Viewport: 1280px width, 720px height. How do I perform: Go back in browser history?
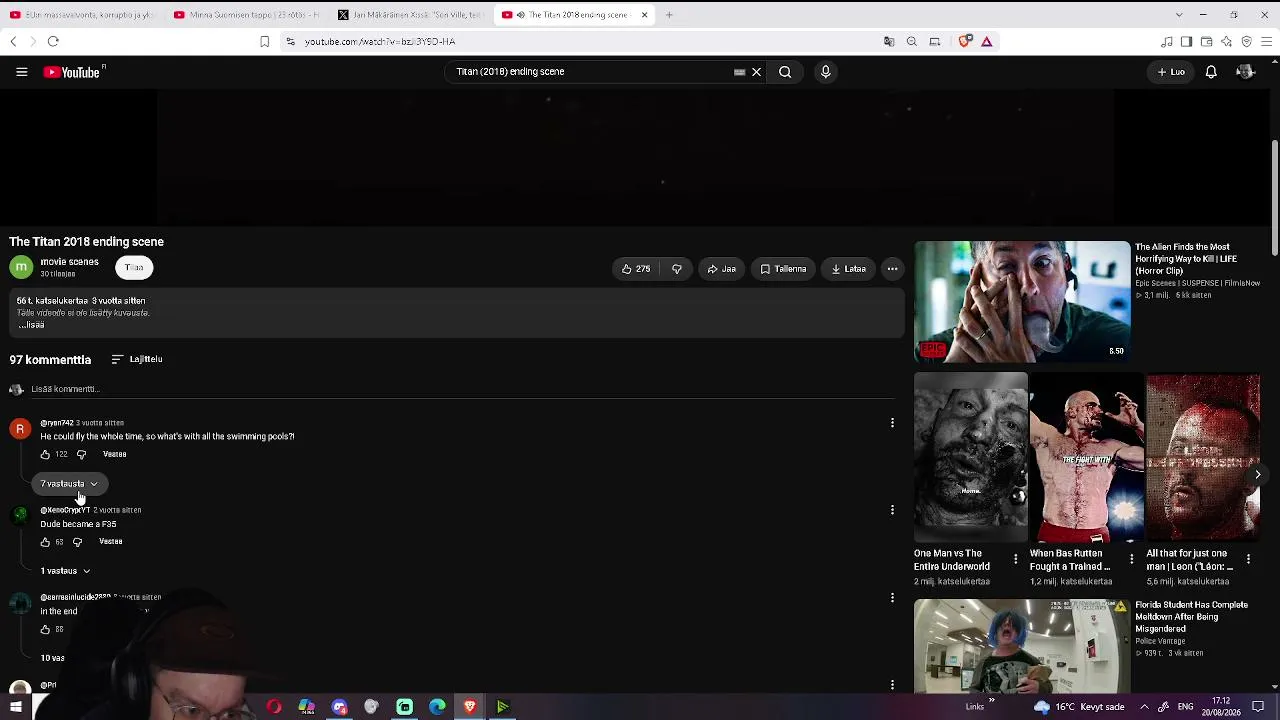[13, 41]
